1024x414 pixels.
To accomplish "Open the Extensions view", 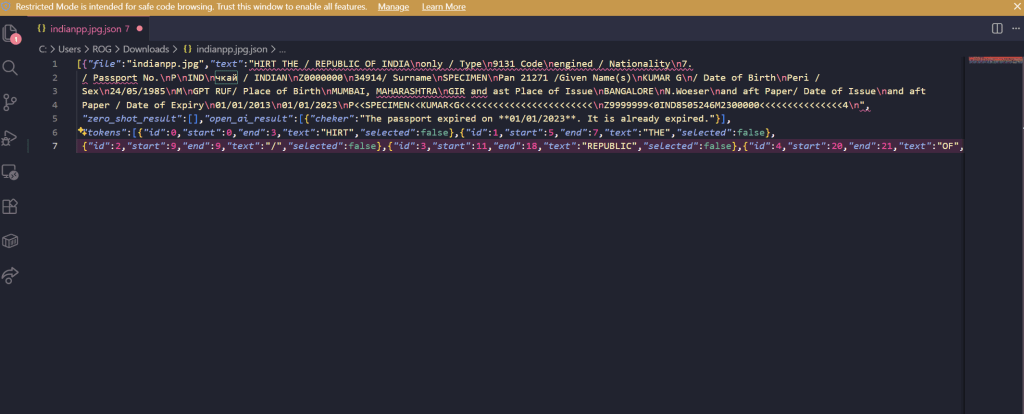I will [x=12, y=206].
